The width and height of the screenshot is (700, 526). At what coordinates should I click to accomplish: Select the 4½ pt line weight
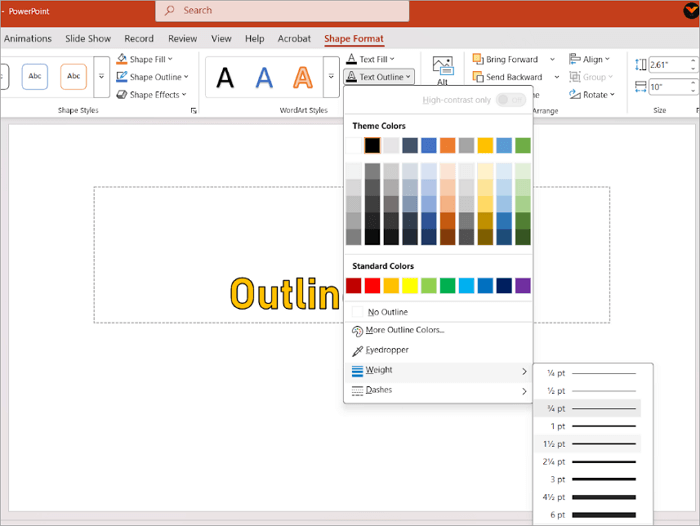click(x=588, y=497)
